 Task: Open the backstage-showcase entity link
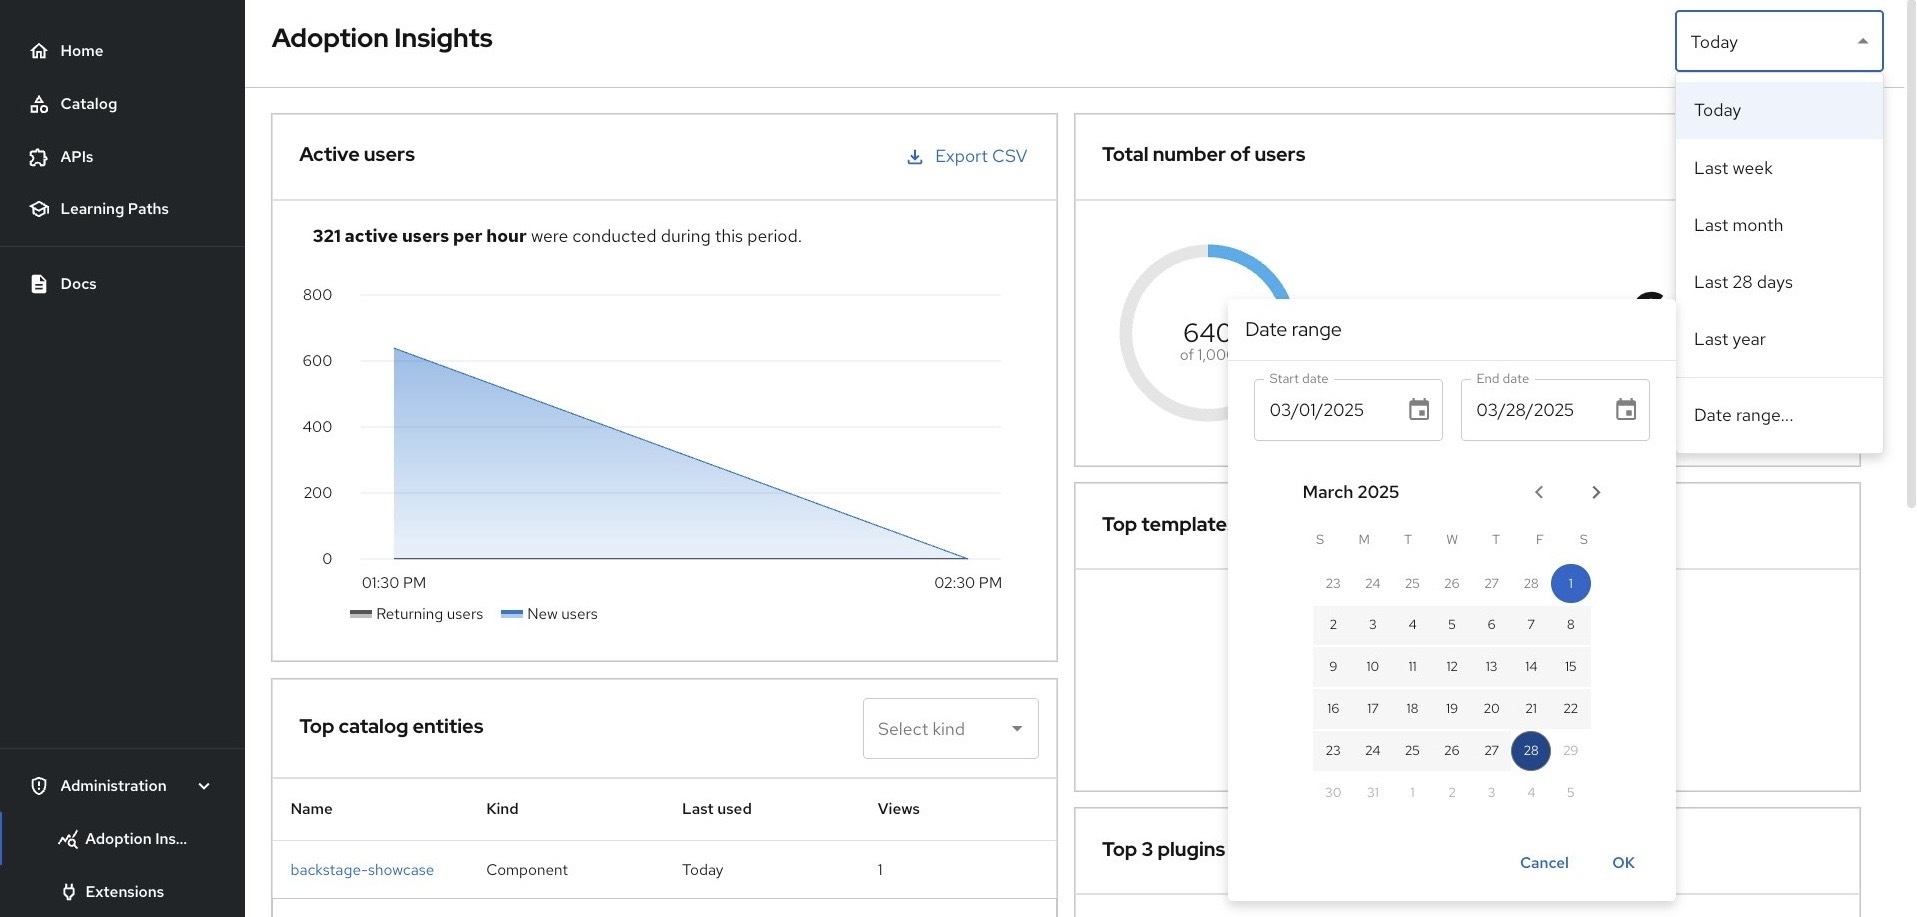362,870
